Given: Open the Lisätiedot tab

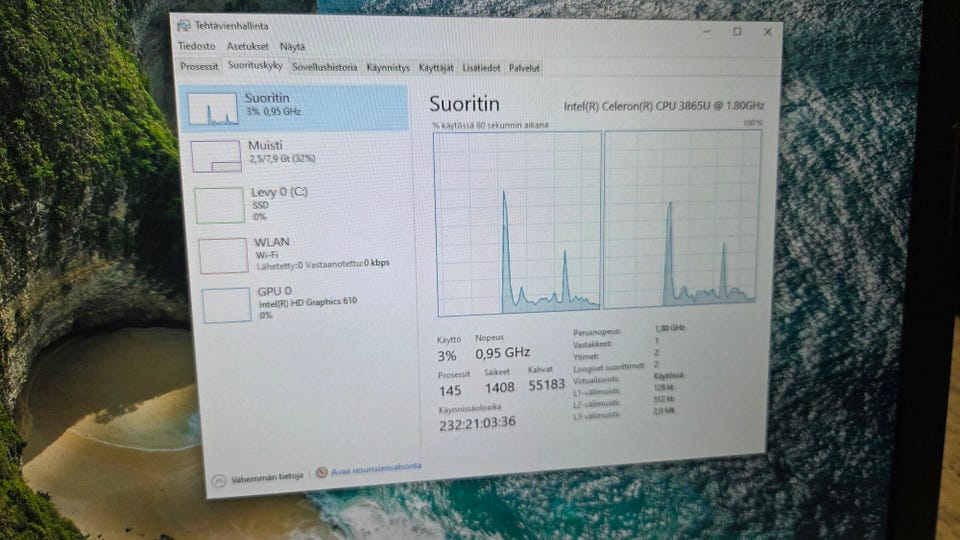Looking at the screenshot, I should tap(481, 68).
